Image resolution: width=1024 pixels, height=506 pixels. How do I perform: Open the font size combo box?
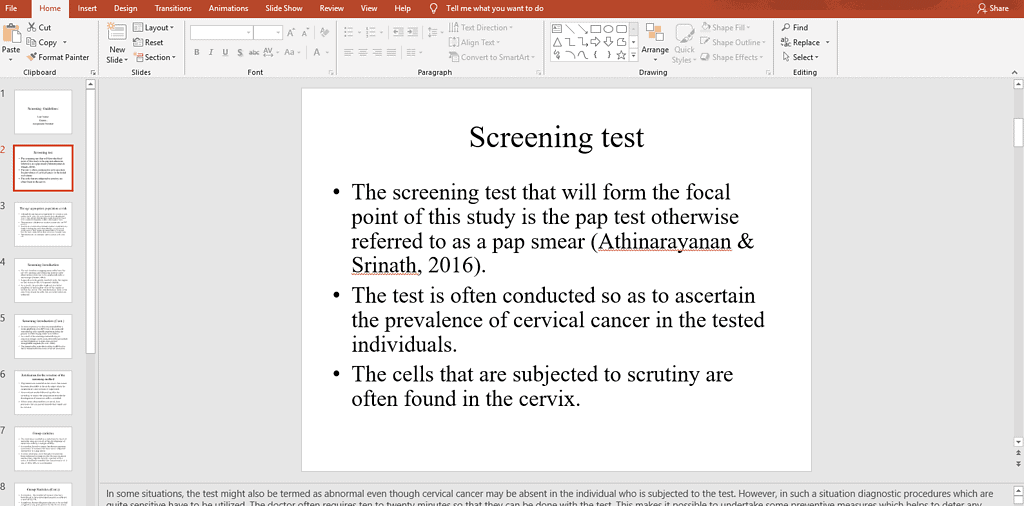tap(268, 33)
